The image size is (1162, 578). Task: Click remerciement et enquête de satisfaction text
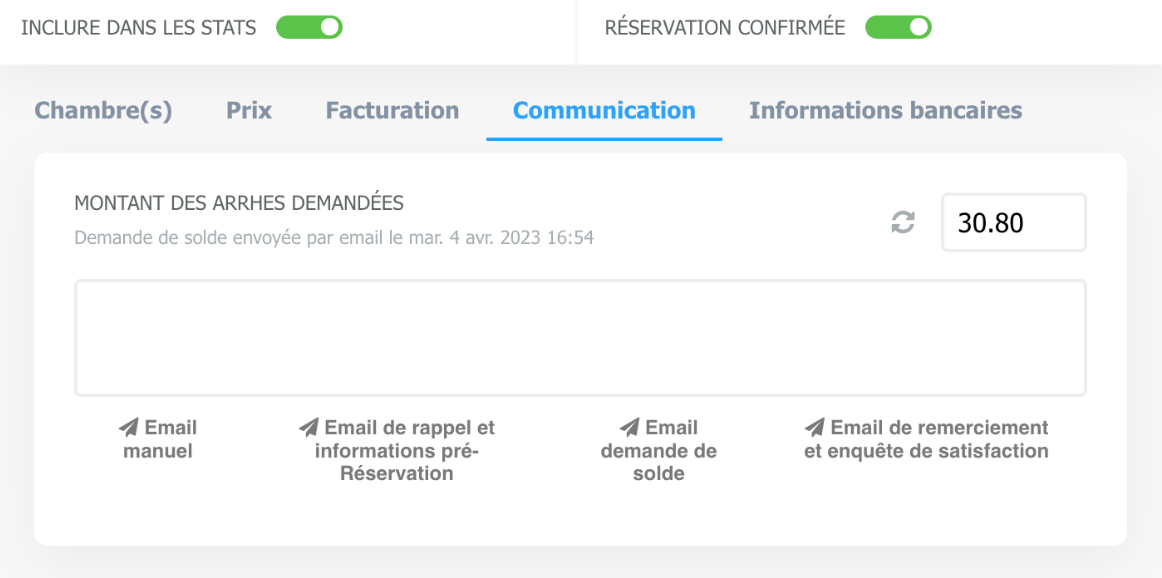click(926, 439)
